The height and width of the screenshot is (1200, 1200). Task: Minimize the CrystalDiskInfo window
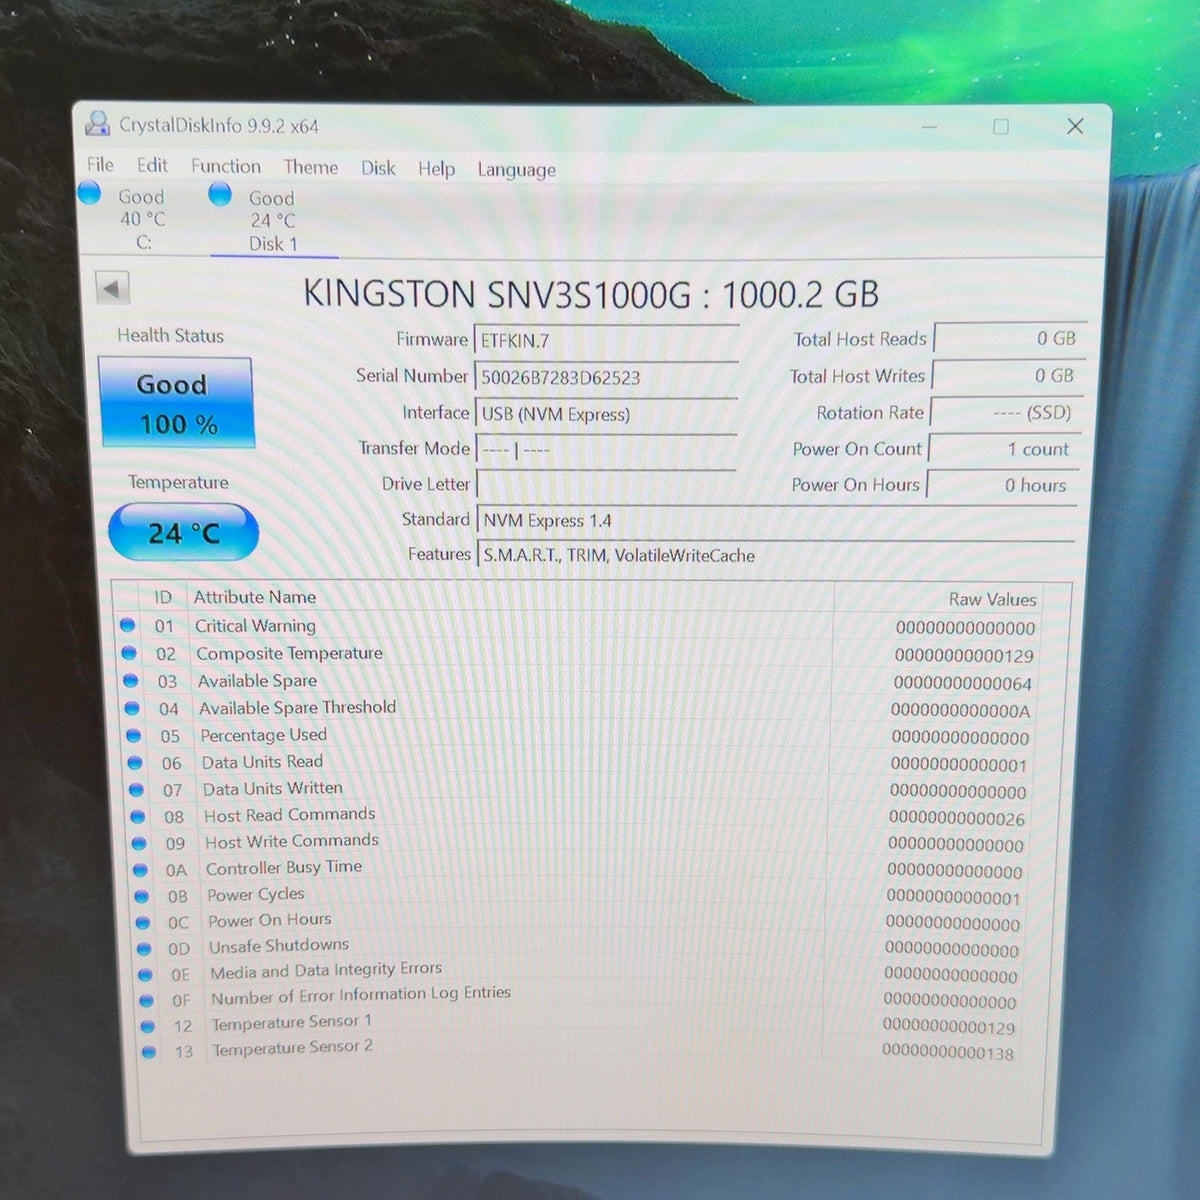929,127
